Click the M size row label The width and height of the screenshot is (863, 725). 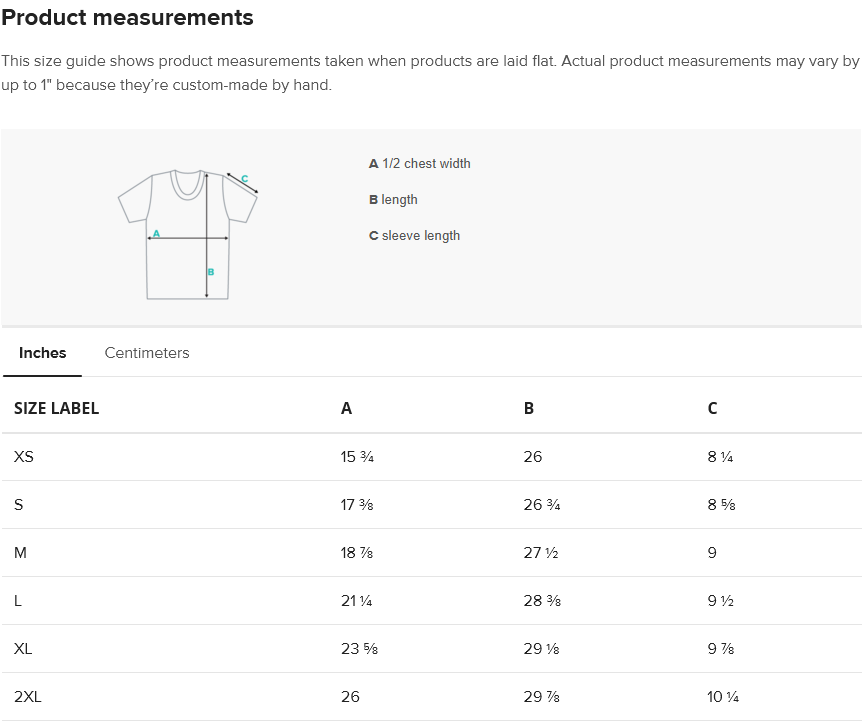click(x=20, y=553)
